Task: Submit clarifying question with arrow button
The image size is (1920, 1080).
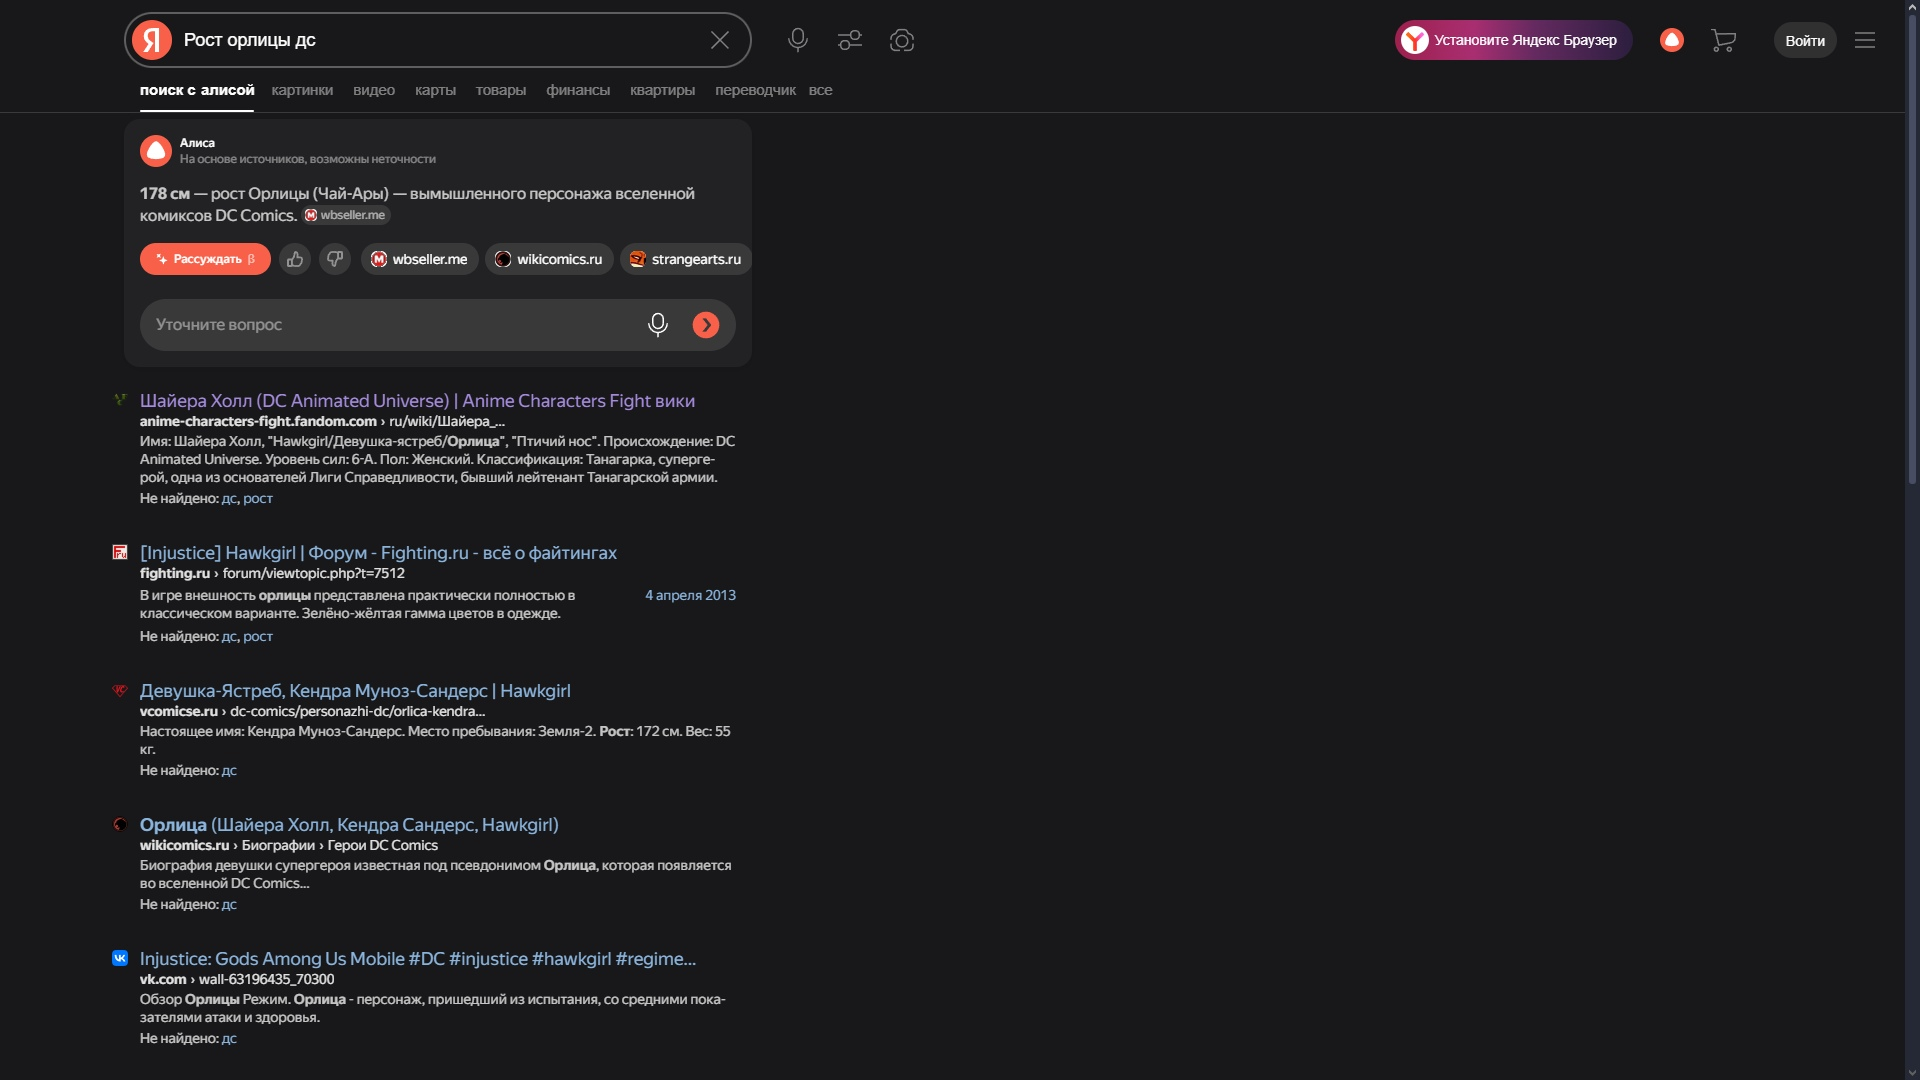Action: coord(706,325)
